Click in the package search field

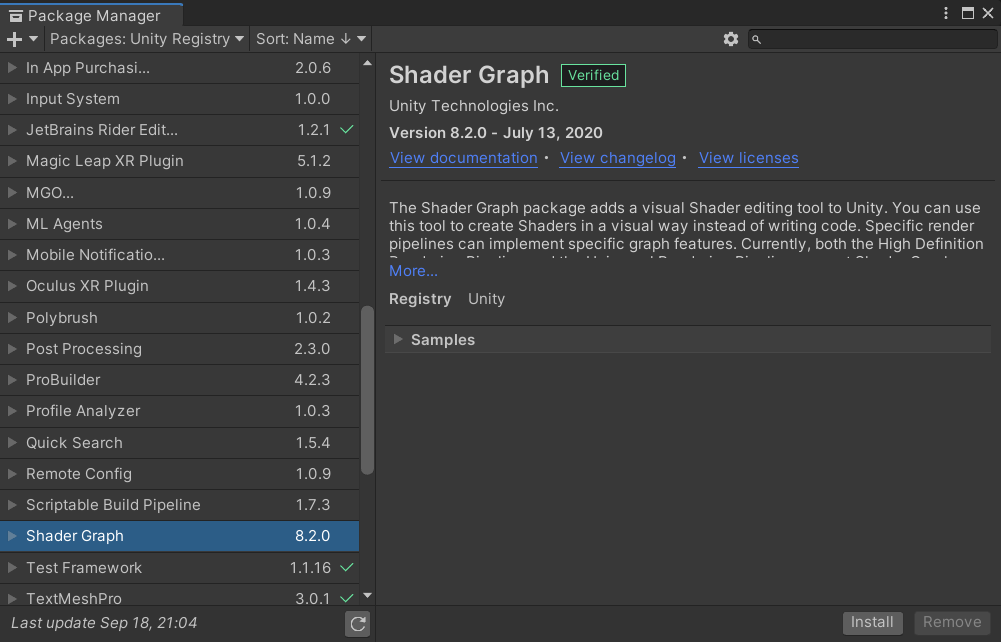(x=872, y=40)
